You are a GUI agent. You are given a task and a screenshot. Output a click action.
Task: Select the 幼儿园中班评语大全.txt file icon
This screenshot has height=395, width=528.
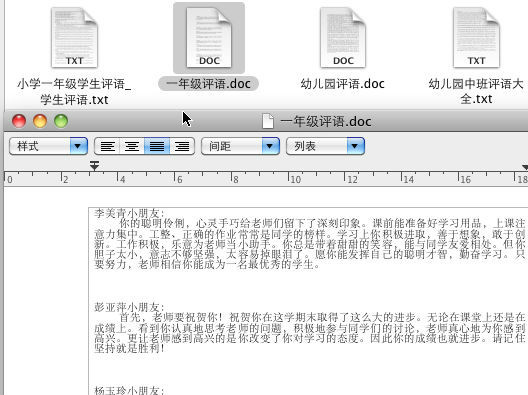click(x=476, y=37)
